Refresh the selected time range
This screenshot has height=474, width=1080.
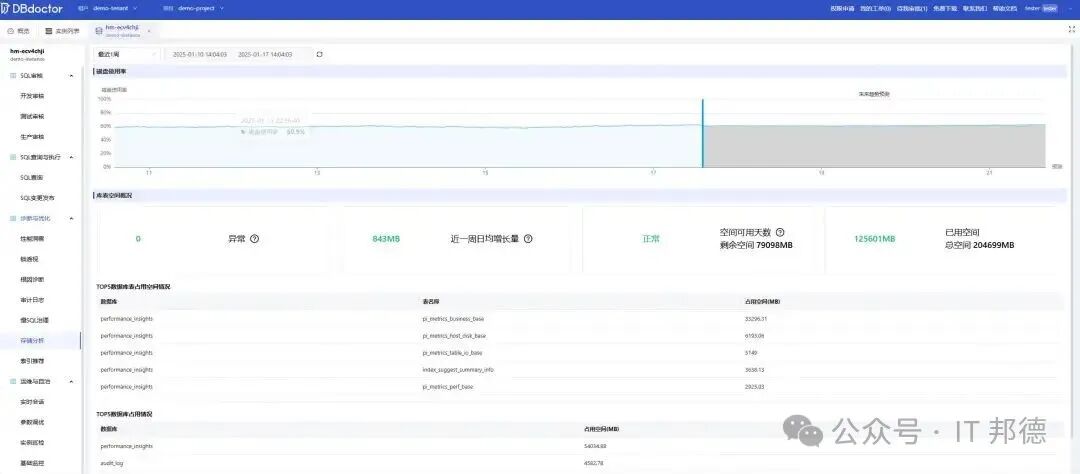320,54
